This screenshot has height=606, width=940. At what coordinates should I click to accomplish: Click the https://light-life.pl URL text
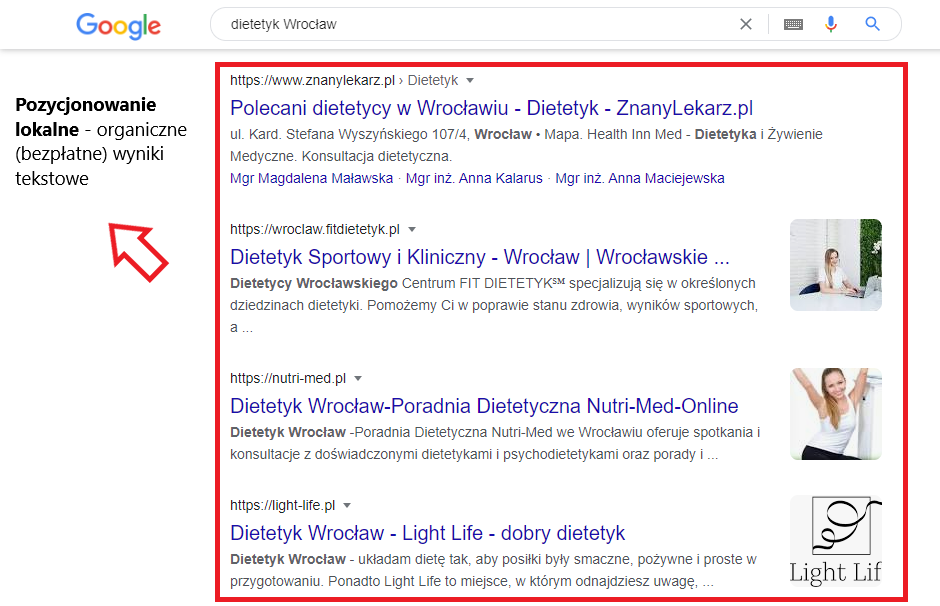(282, 506)
